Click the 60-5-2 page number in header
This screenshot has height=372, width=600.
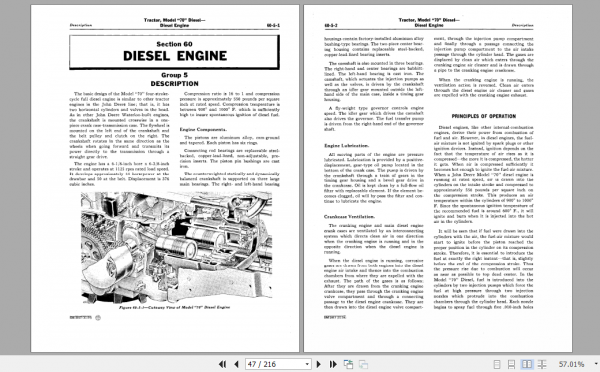tap(331, 26)
